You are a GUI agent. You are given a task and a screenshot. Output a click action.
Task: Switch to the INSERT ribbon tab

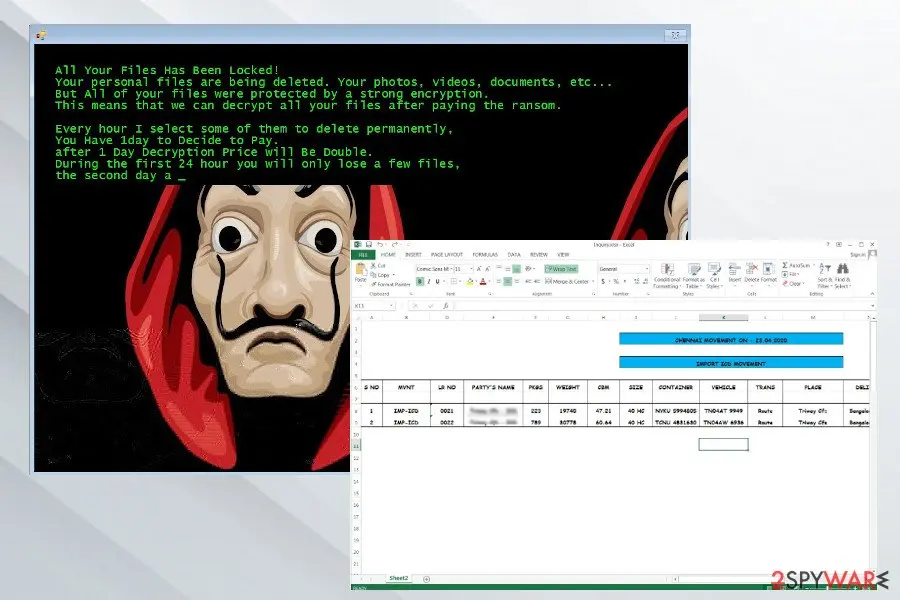[x=413, y=254]
